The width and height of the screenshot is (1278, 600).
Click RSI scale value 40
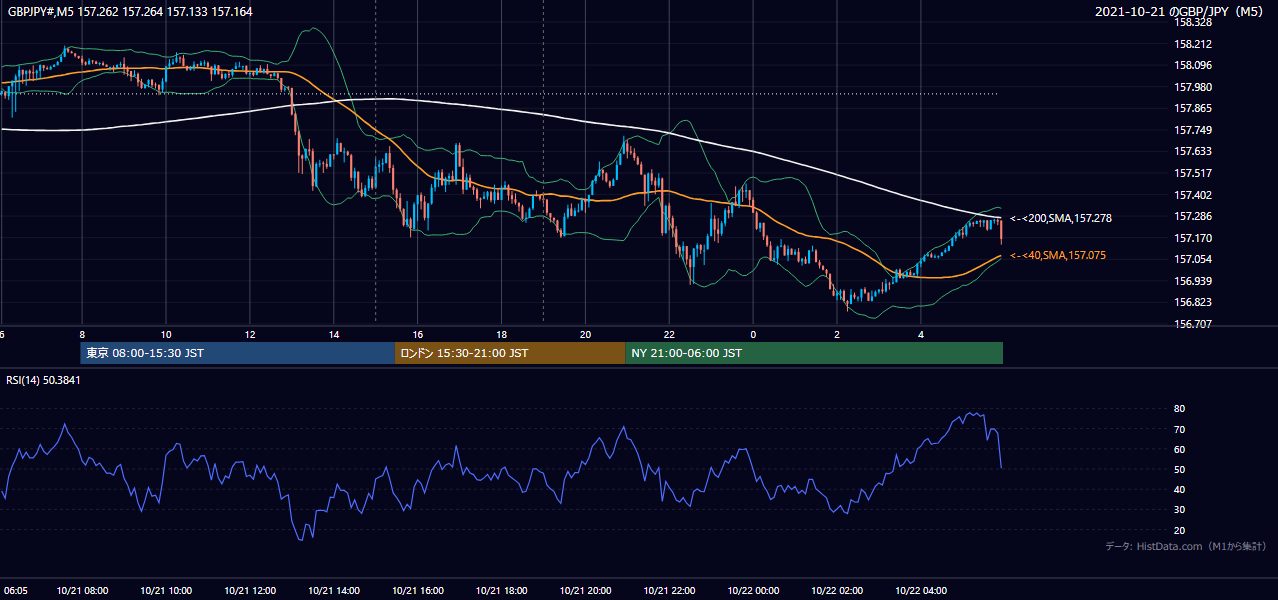pyautogui.click(x=1180, y=489)
